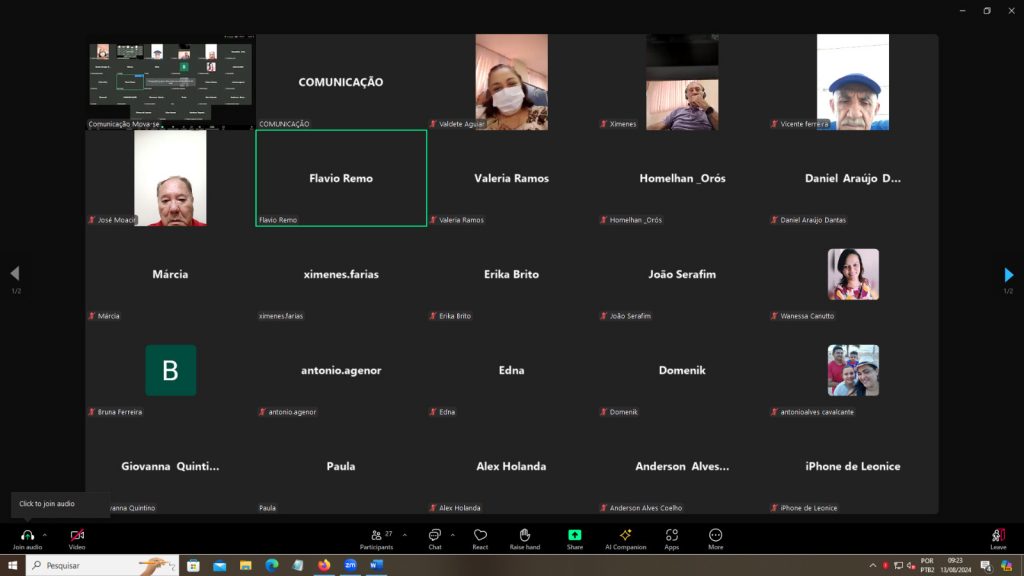Screen dimensions: 1024x576
Task: Click the green Share screen icon
Action: coord(574,535)
